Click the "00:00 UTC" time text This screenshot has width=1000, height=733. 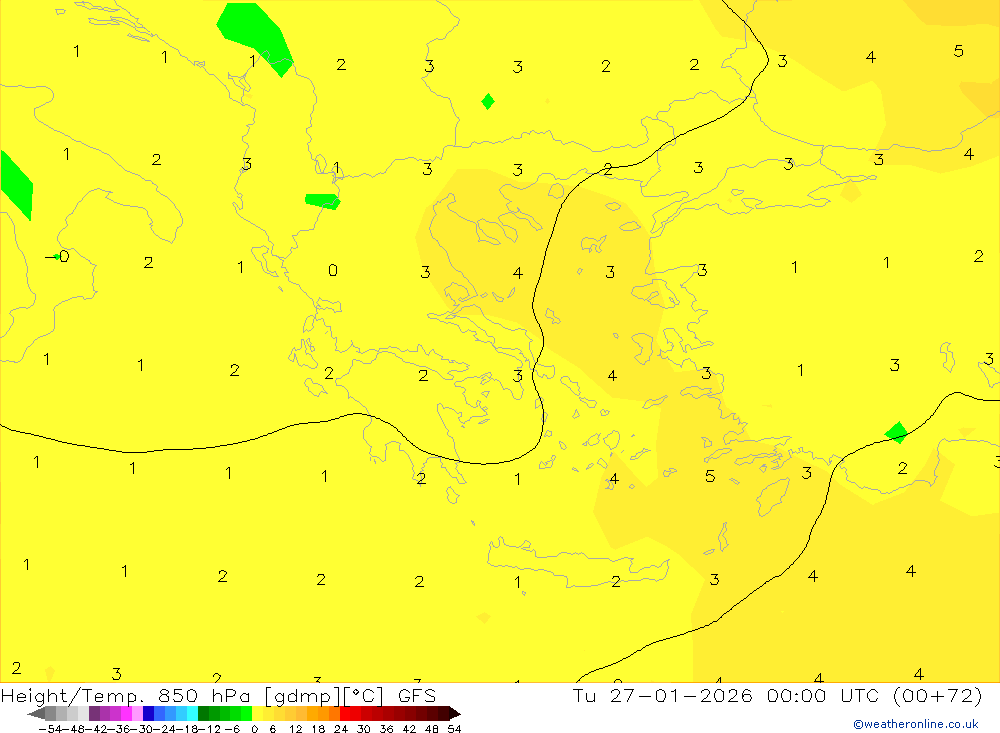tap(823, 695)
